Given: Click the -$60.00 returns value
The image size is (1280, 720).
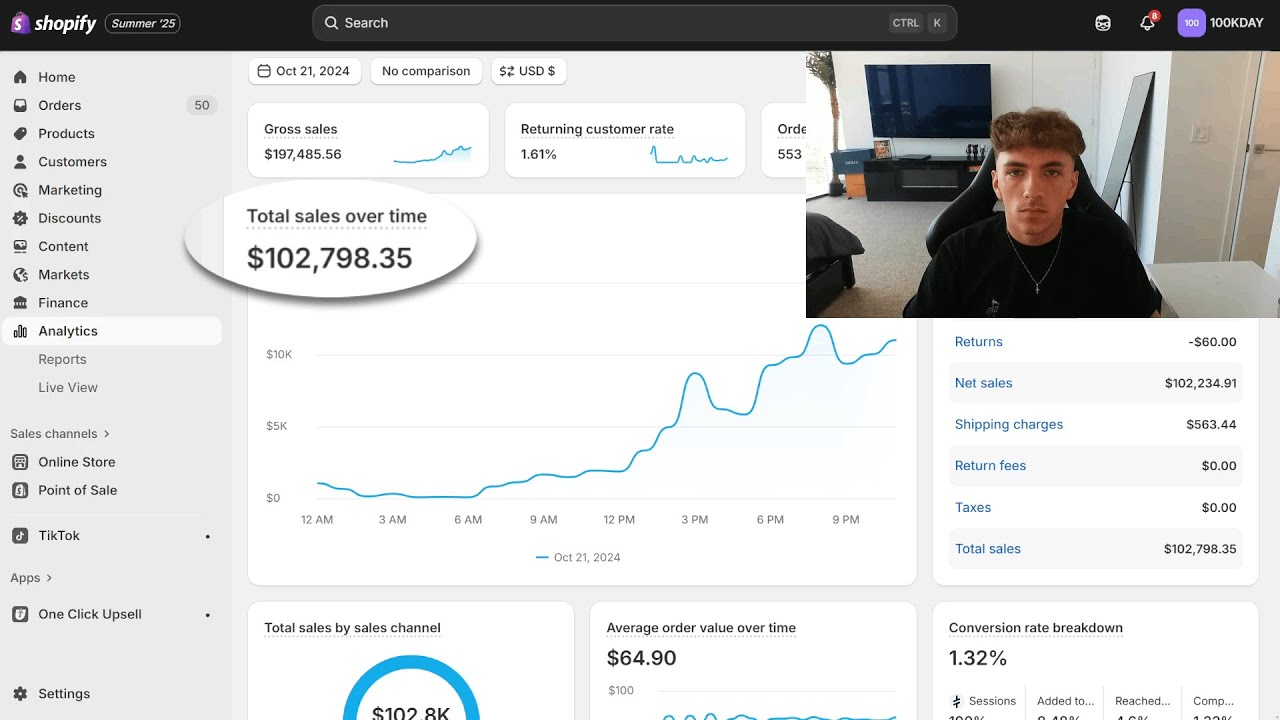Looking at the screenshot, I should (1212, 342).
